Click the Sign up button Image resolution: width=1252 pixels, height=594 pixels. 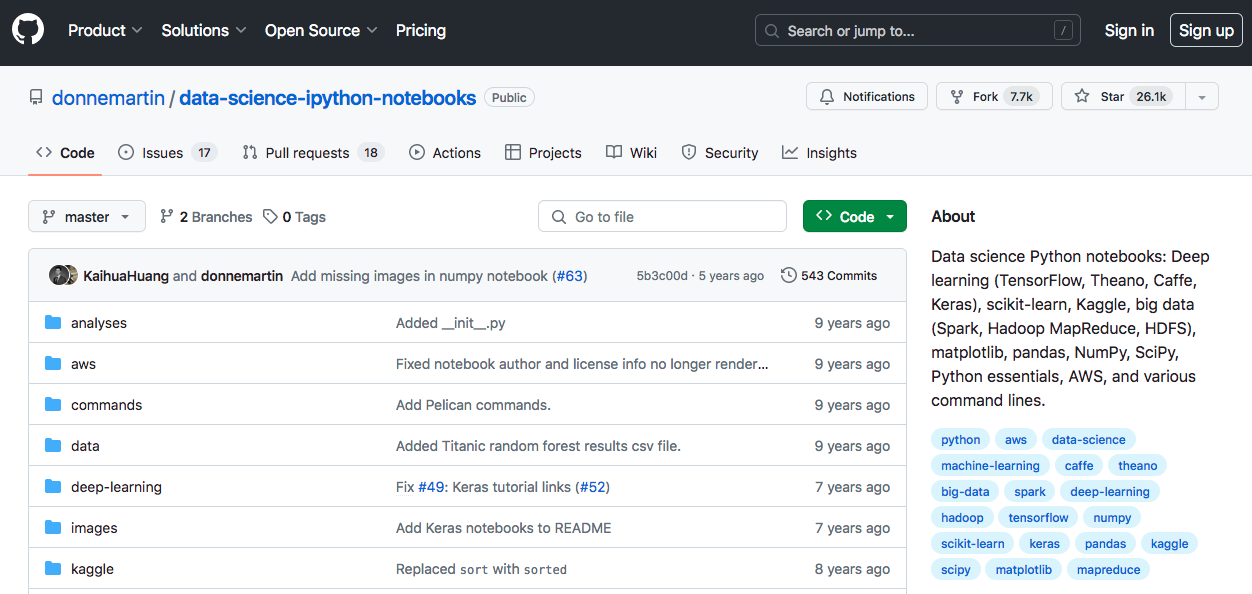[x=1206, y=30]
